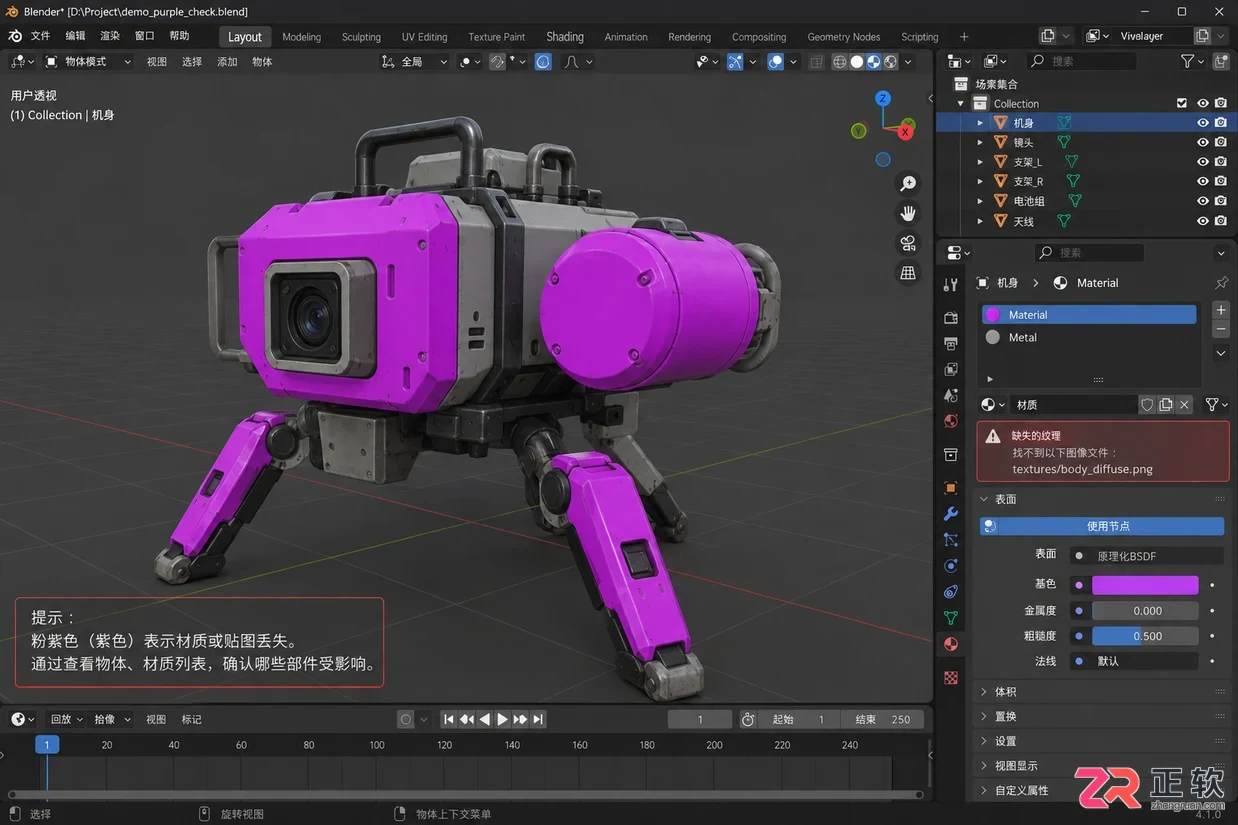
Task: Expand the 体积 panel
Action: click(x=1101, y=692)
